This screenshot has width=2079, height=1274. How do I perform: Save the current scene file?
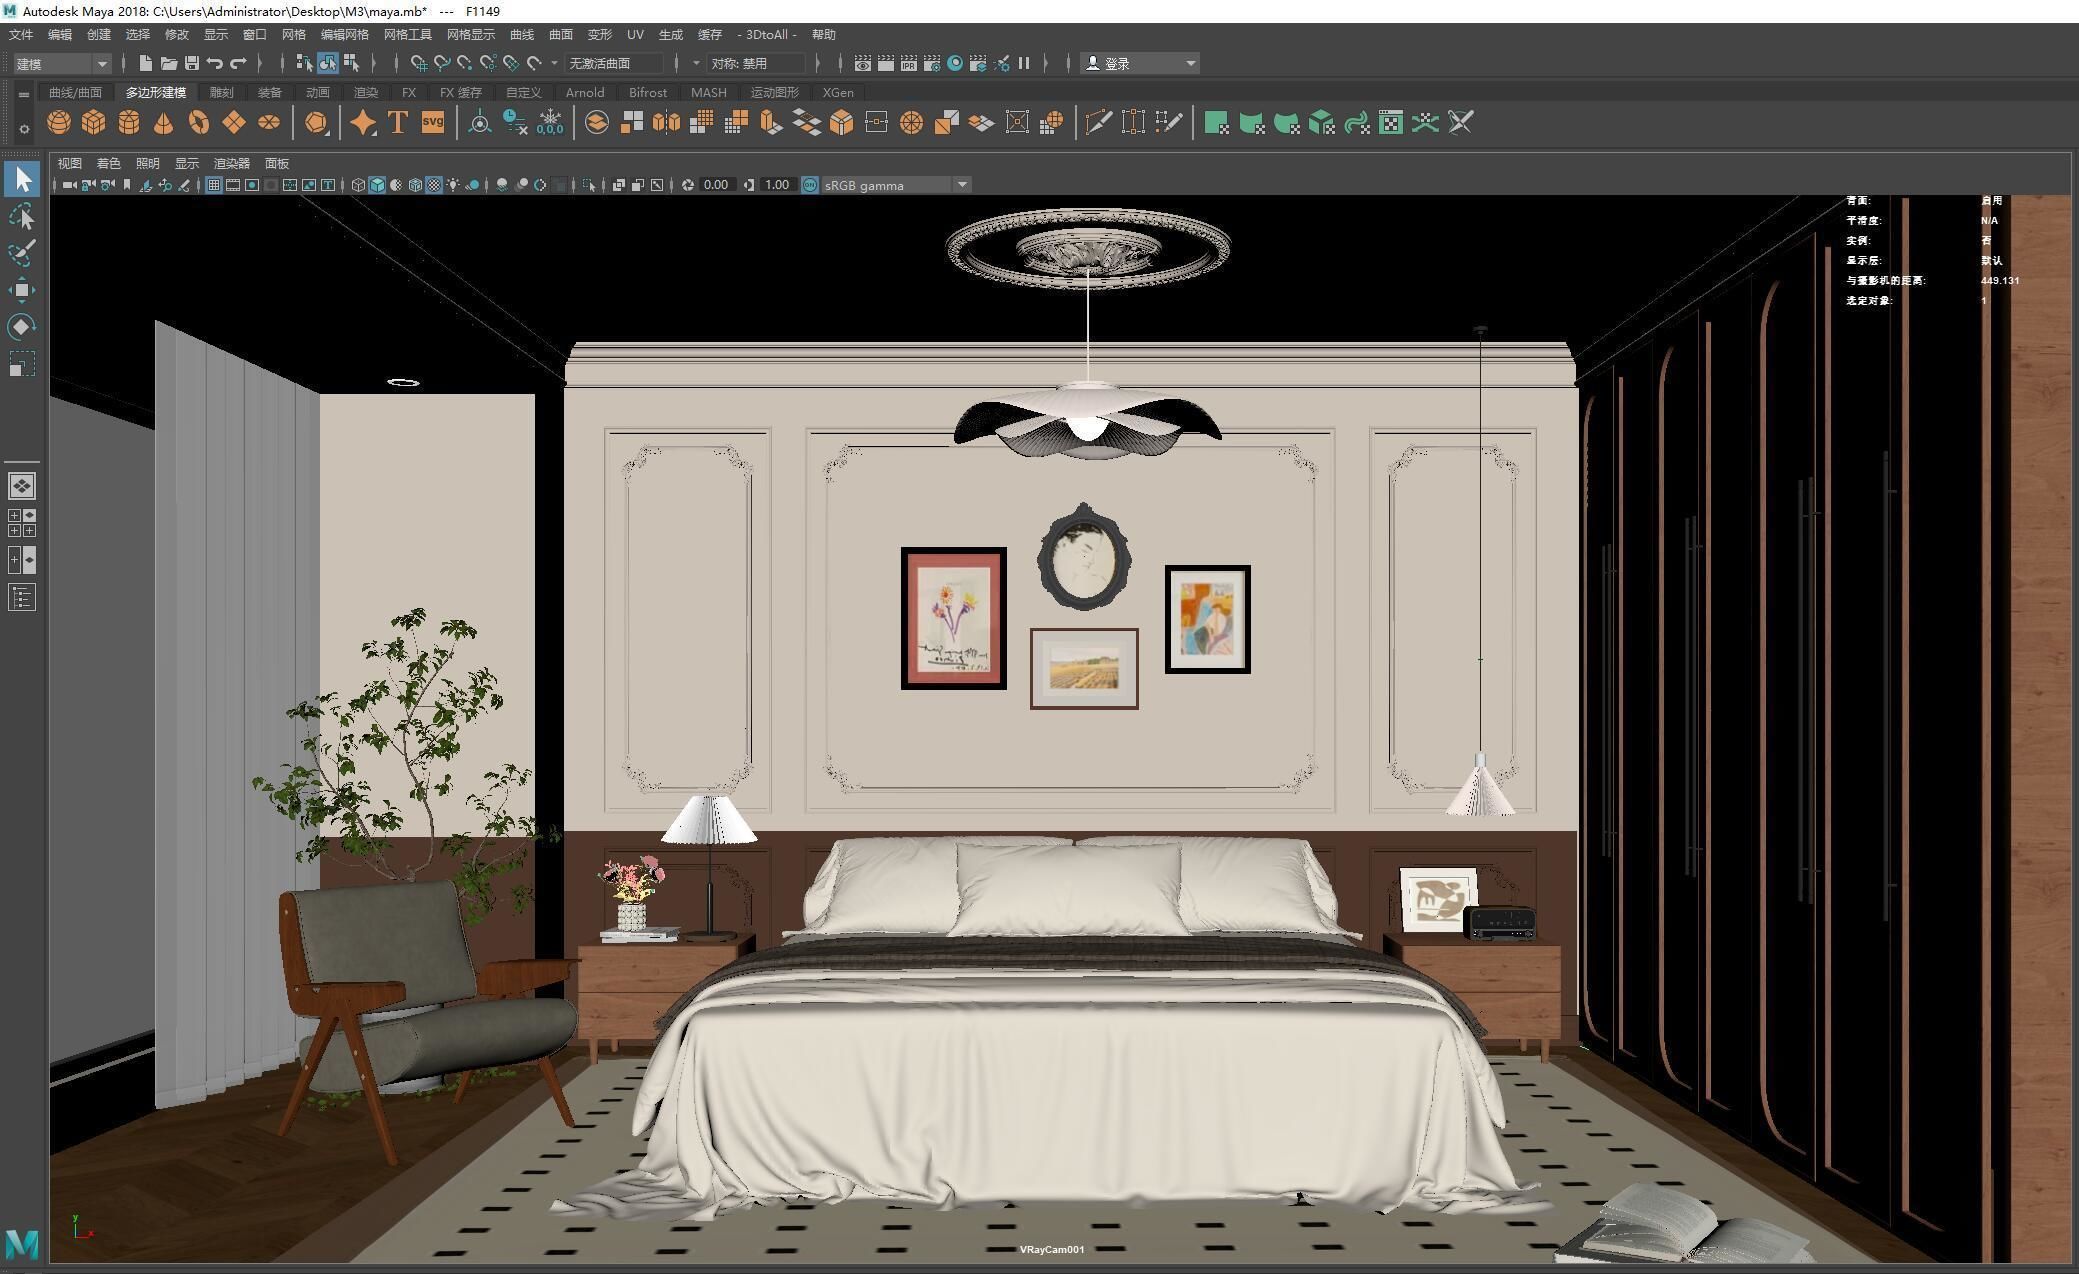click(192, 63)
